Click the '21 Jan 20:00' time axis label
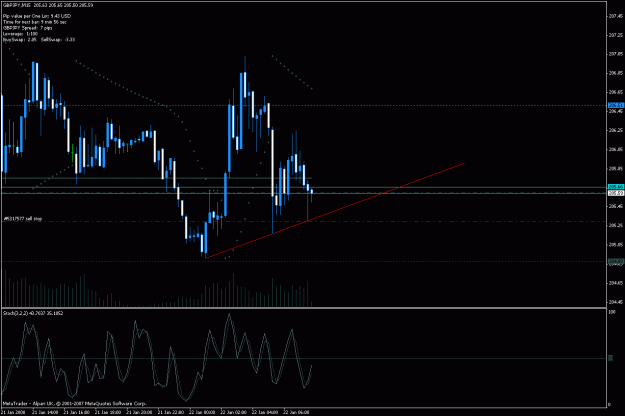 pyautogui.click(x=140, y=412)
